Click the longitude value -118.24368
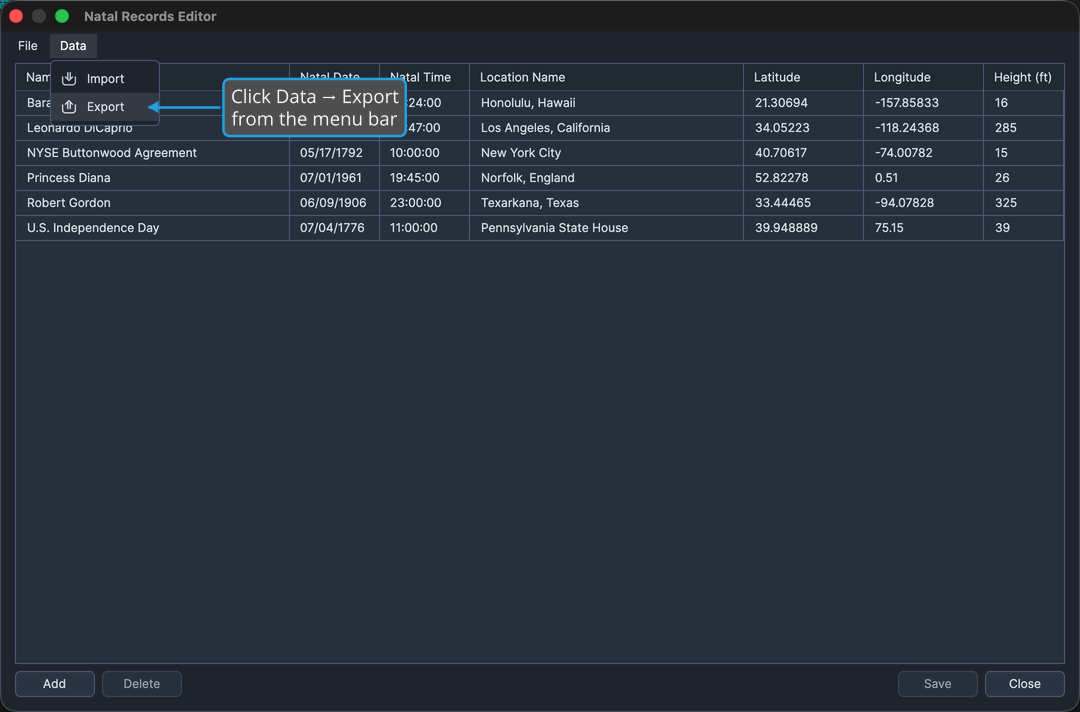1080x712 pixels. tap(906, 128)
